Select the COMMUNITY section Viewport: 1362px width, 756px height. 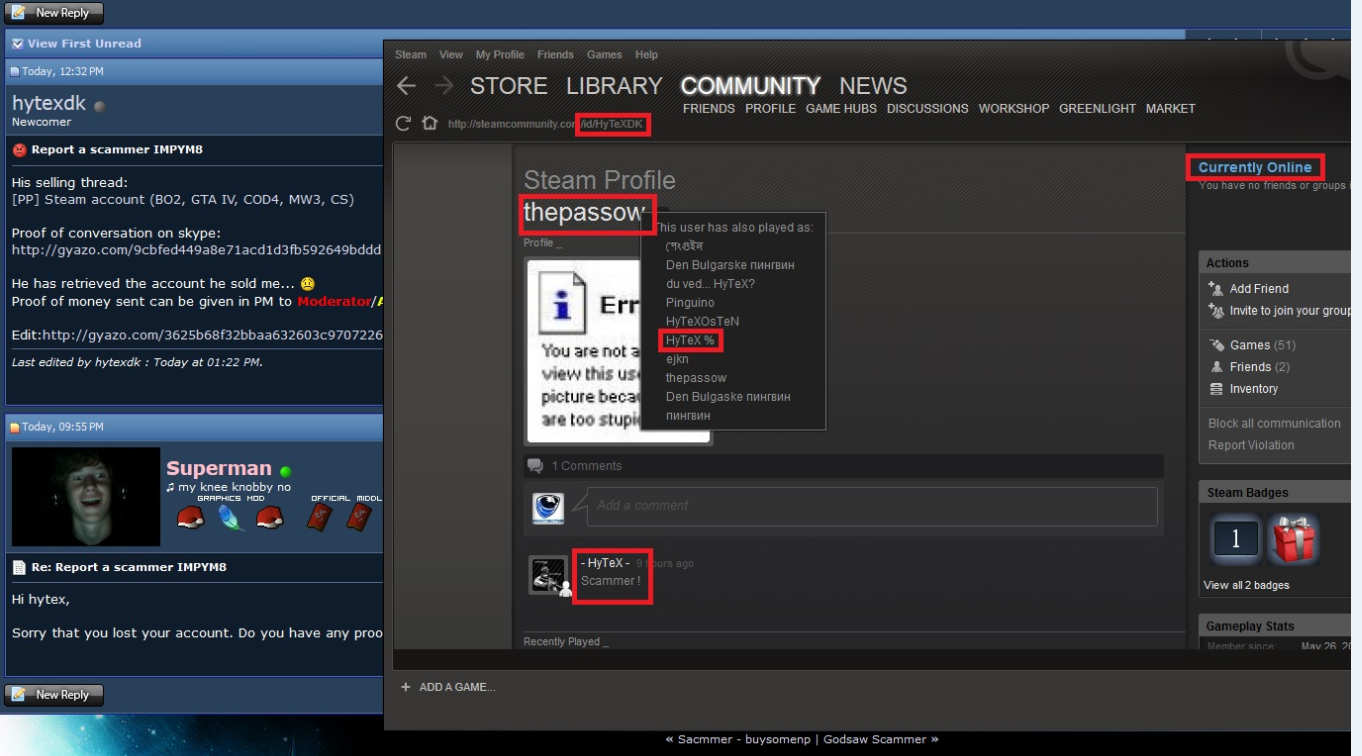tap(750, 86)
